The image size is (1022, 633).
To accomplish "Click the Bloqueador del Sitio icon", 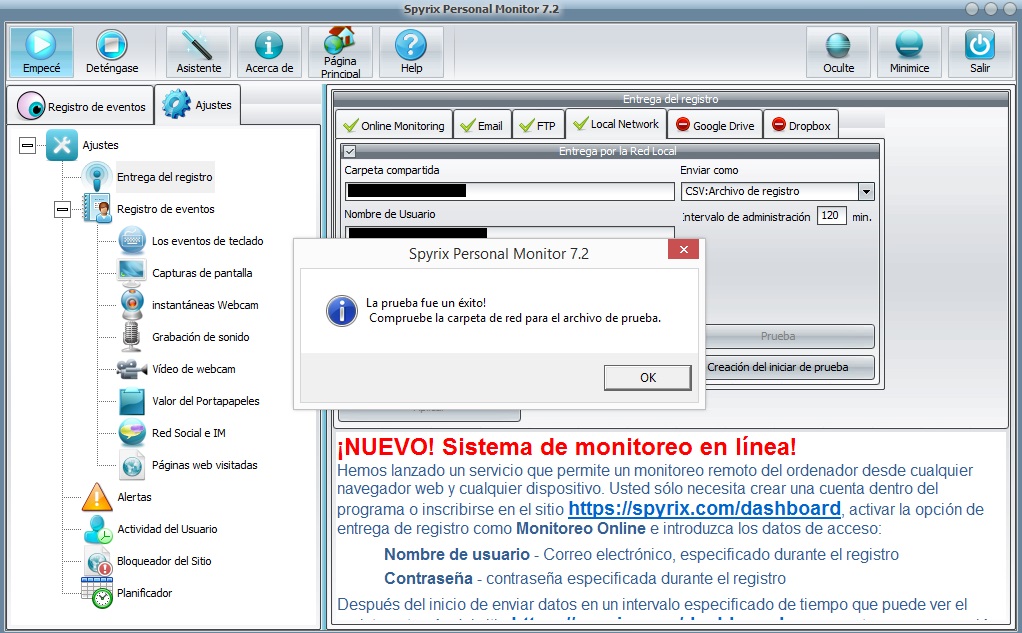I will coord(98,561).
